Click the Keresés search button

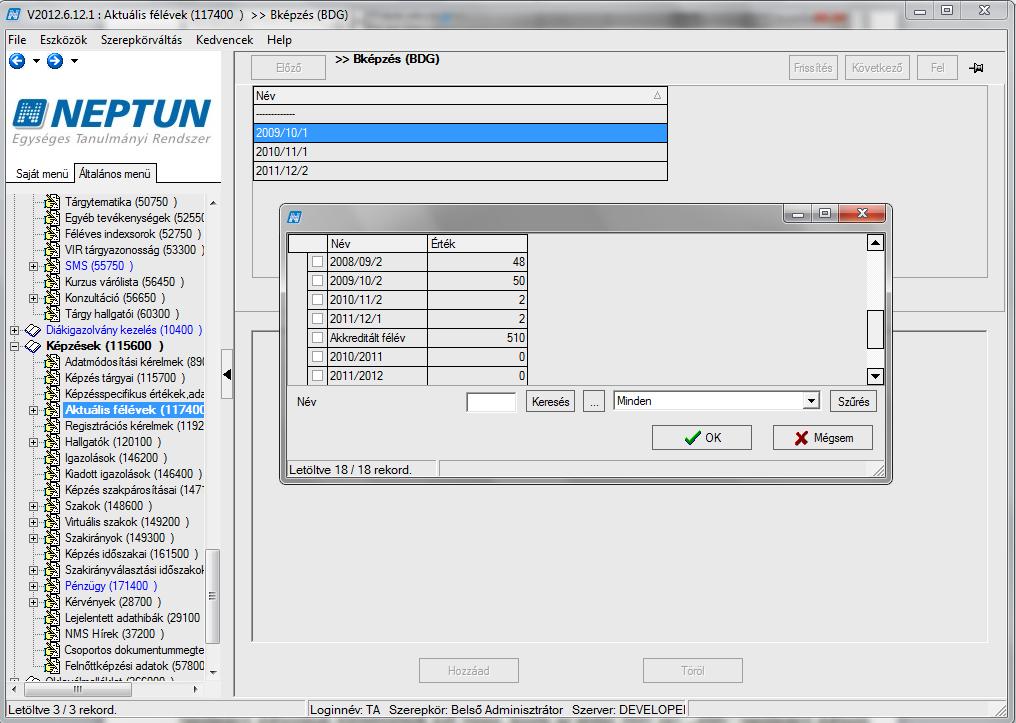(551, 402)
